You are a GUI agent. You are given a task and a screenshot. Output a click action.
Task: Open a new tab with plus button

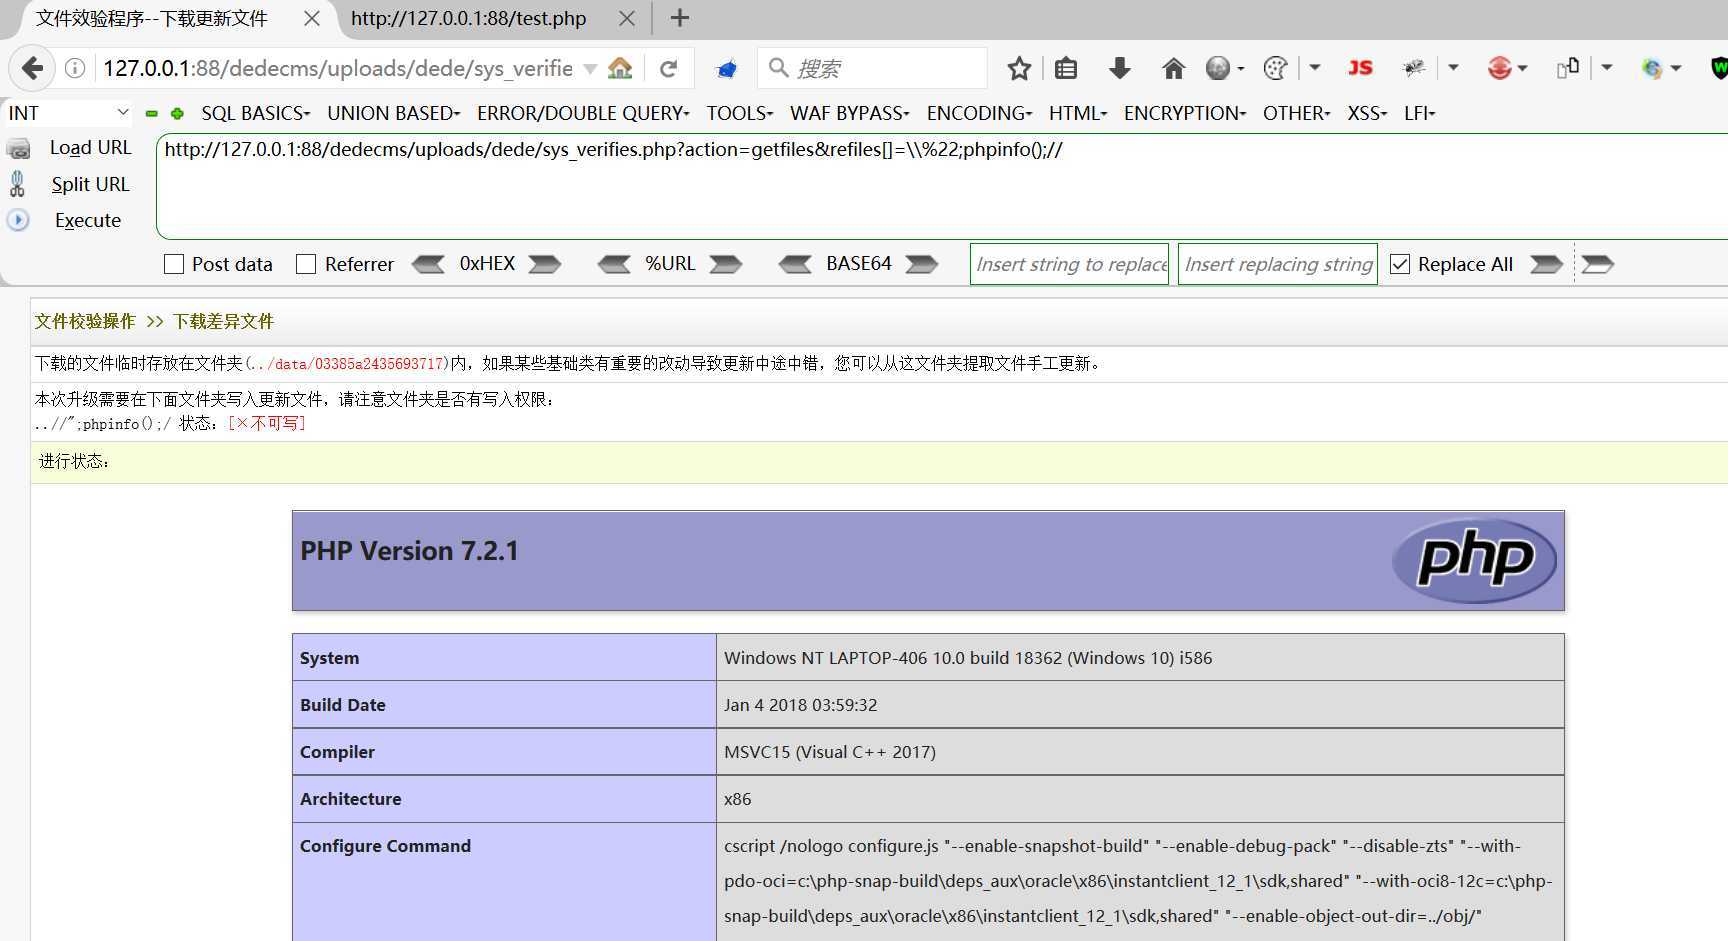click(680, 18)
